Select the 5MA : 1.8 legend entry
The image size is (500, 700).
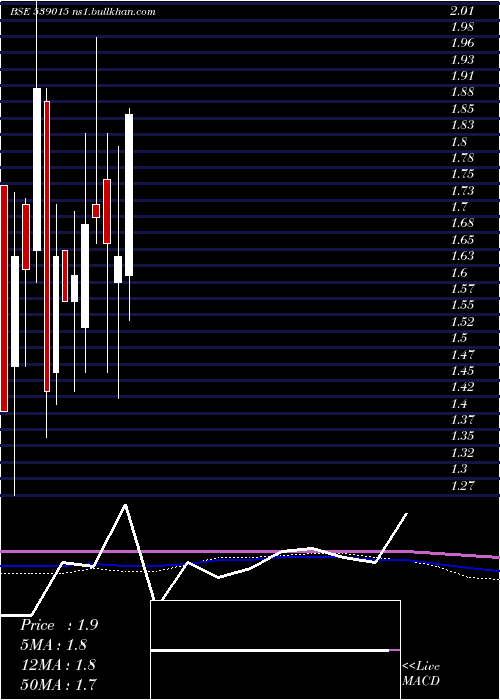[x=54, y=645]
